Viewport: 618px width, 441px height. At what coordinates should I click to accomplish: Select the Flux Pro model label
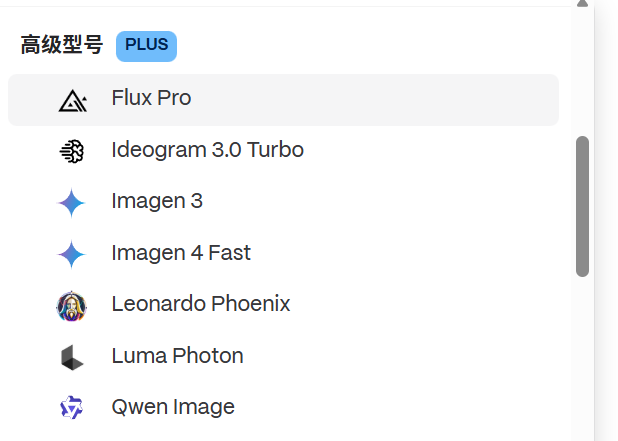(x=151, y=98)
